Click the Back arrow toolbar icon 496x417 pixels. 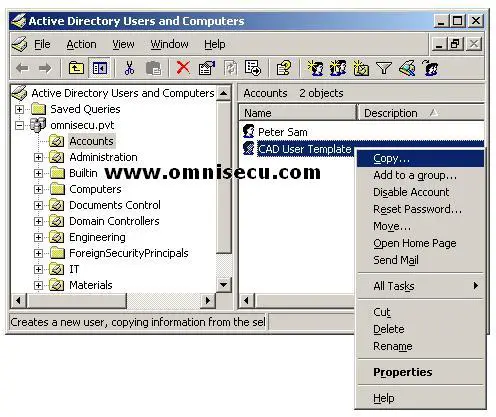(22, 68)
